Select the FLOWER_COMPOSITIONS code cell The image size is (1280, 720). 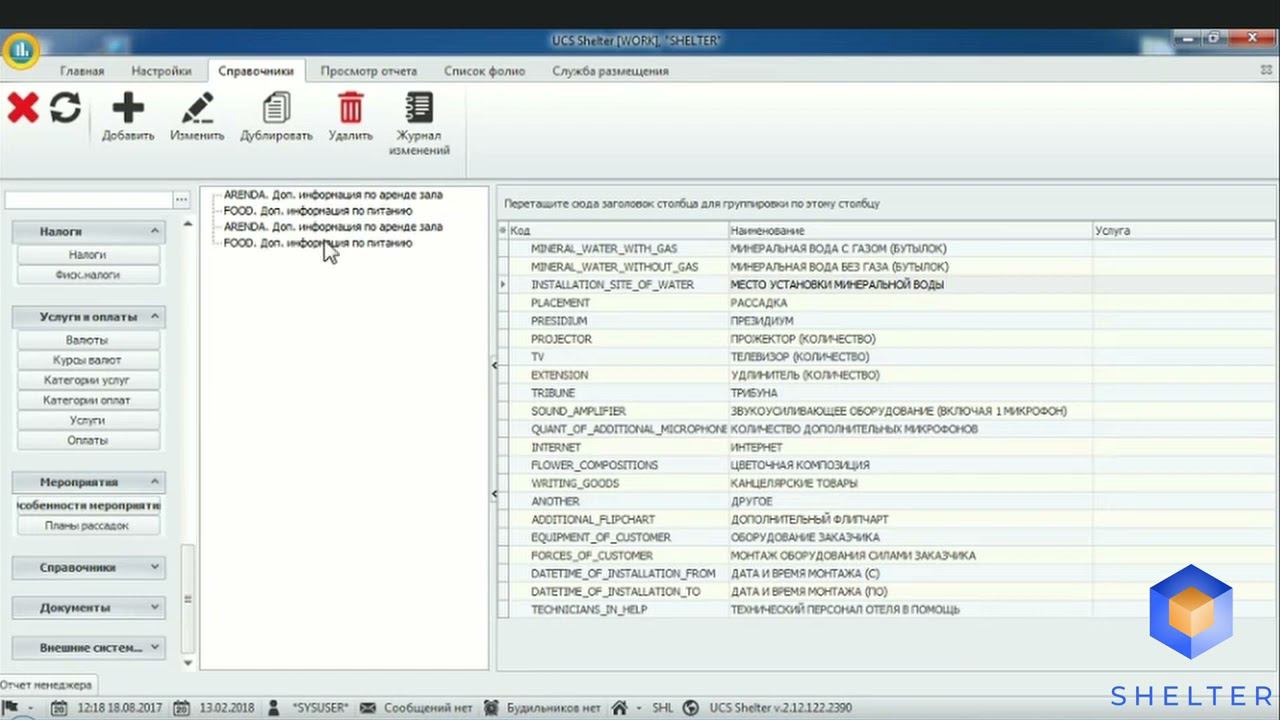[x=619, y=465]
